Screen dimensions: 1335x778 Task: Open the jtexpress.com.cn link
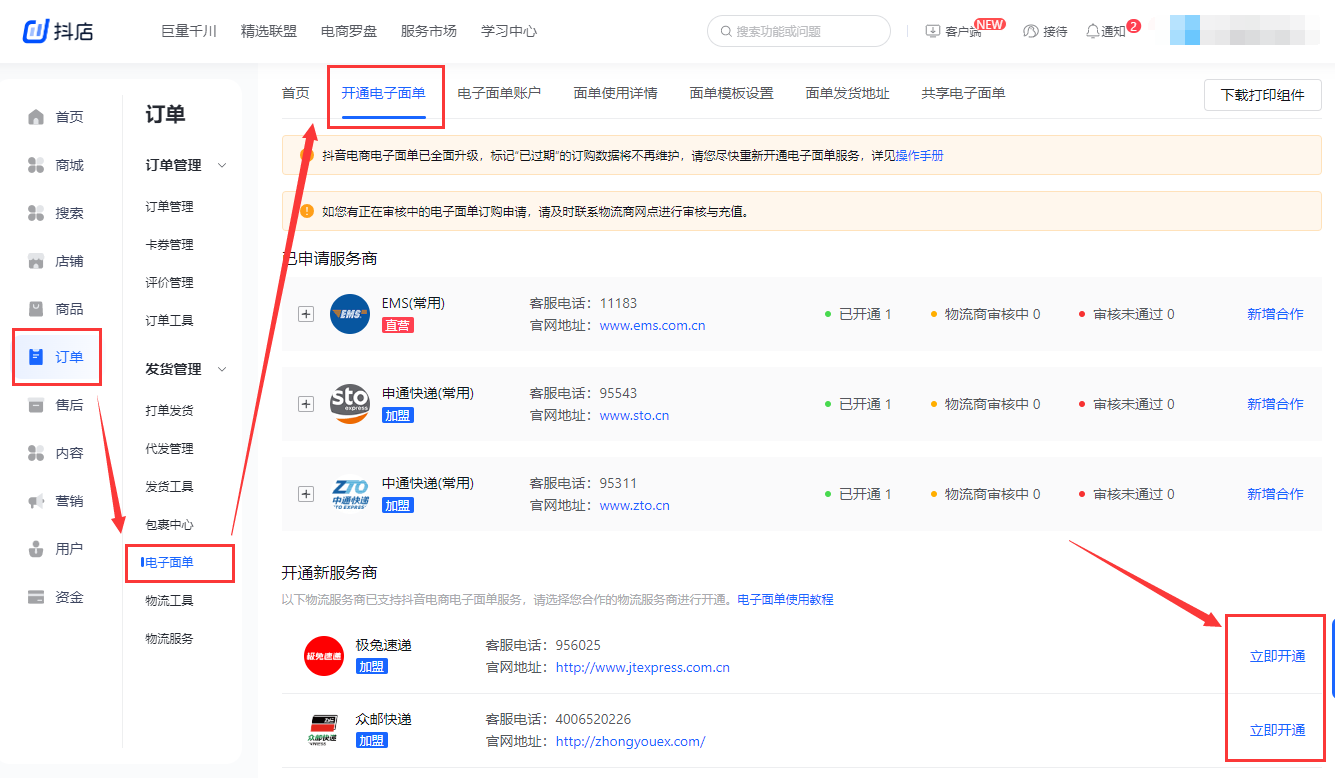pos(643,667)
